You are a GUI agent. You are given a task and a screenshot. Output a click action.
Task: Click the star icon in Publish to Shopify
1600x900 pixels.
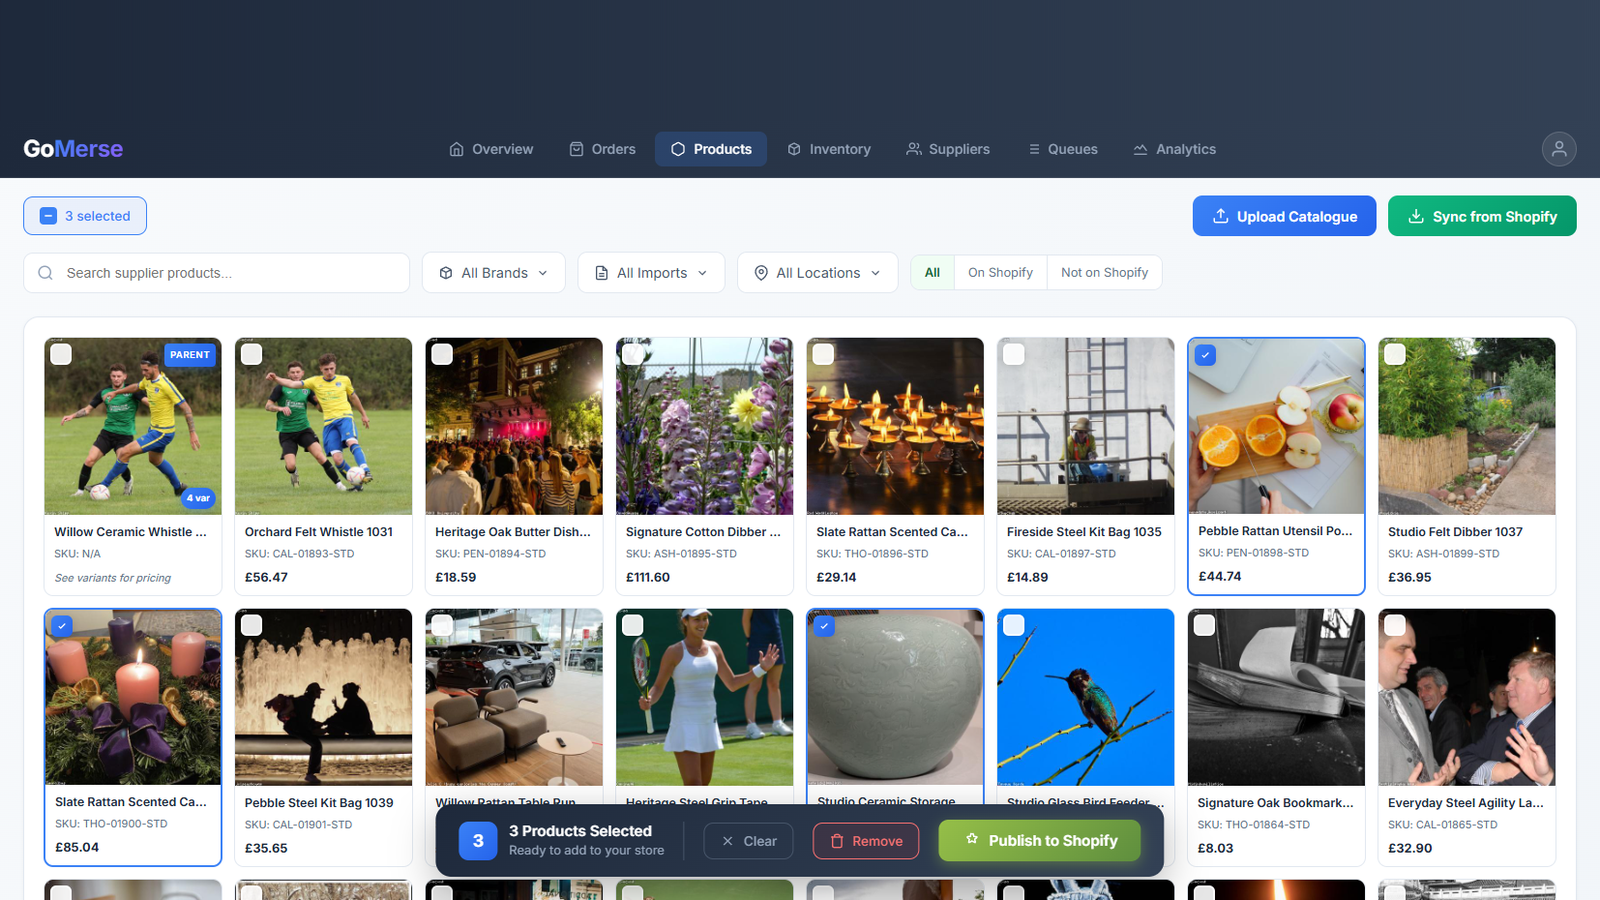click(972, 839)
